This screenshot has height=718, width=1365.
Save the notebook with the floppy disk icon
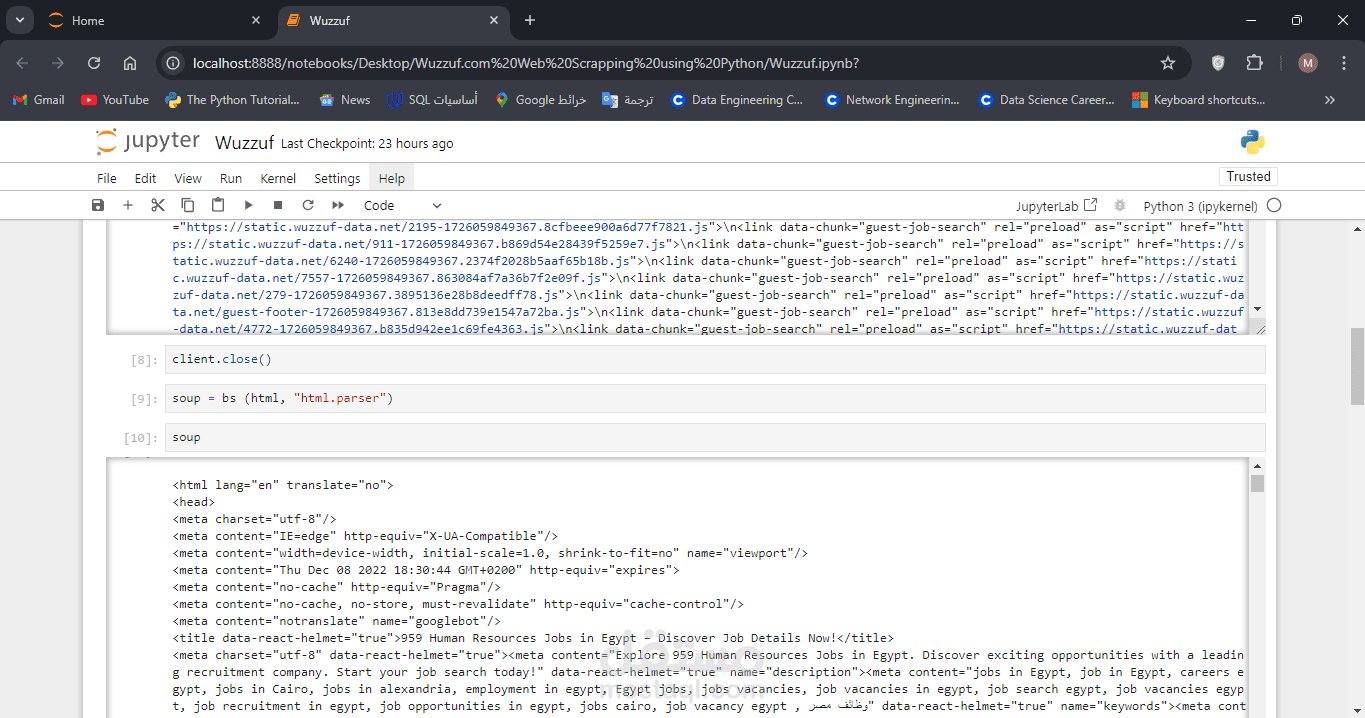click(98, 205)
